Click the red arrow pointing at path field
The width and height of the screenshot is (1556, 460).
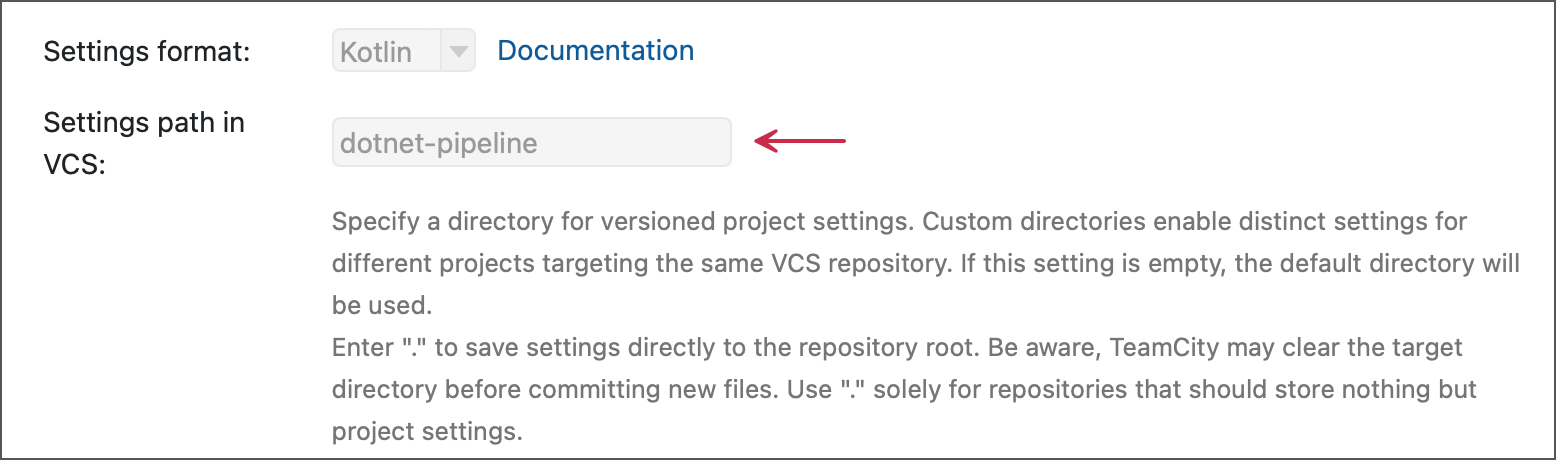click(x=800, y=141)
